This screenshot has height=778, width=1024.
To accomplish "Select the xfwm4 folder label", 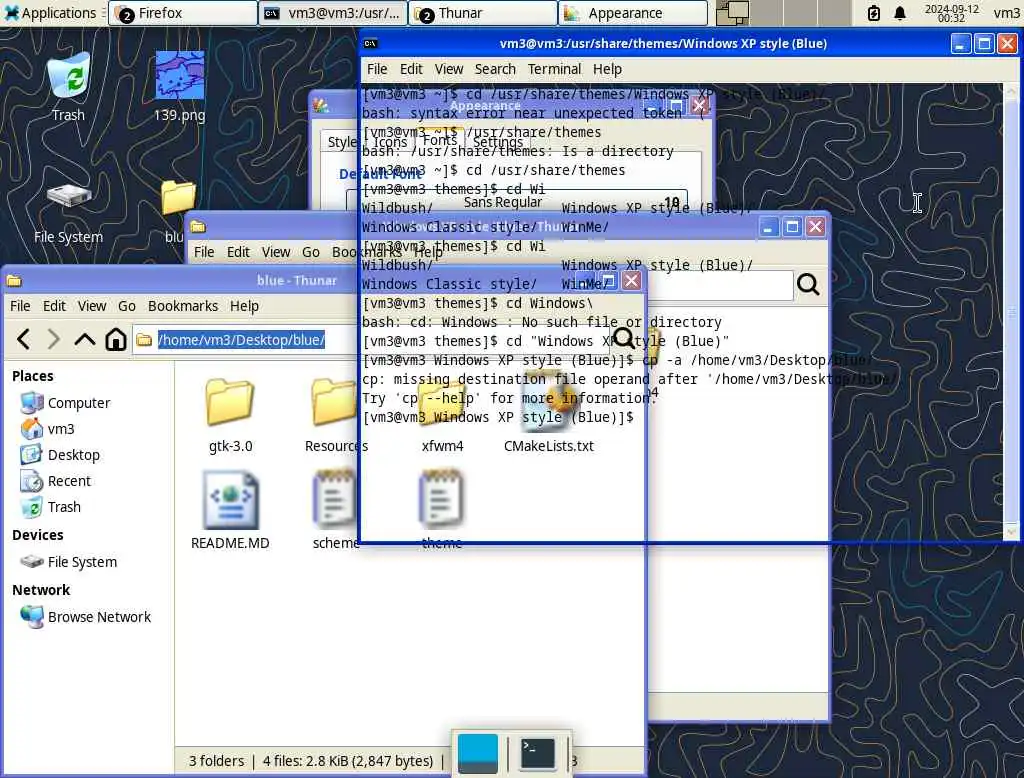I will [442, 446].
